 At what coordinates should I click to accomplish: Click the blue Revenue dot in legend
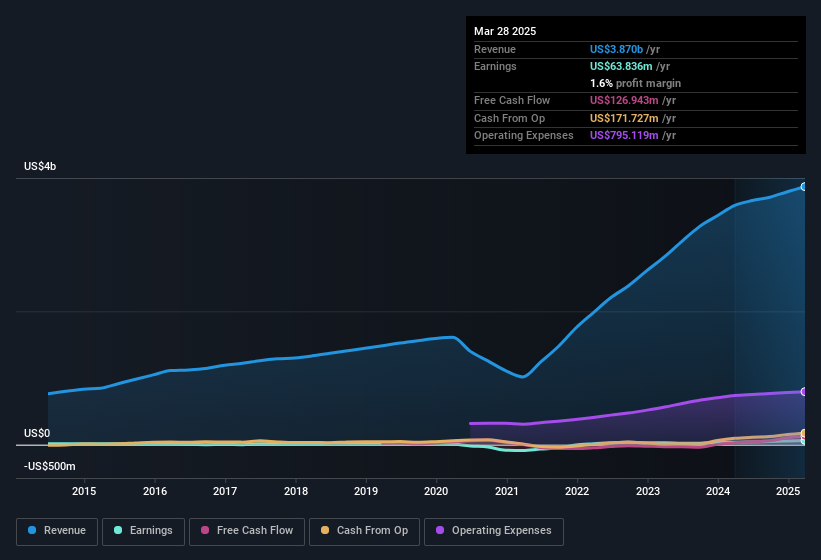(x=32, y=531)
